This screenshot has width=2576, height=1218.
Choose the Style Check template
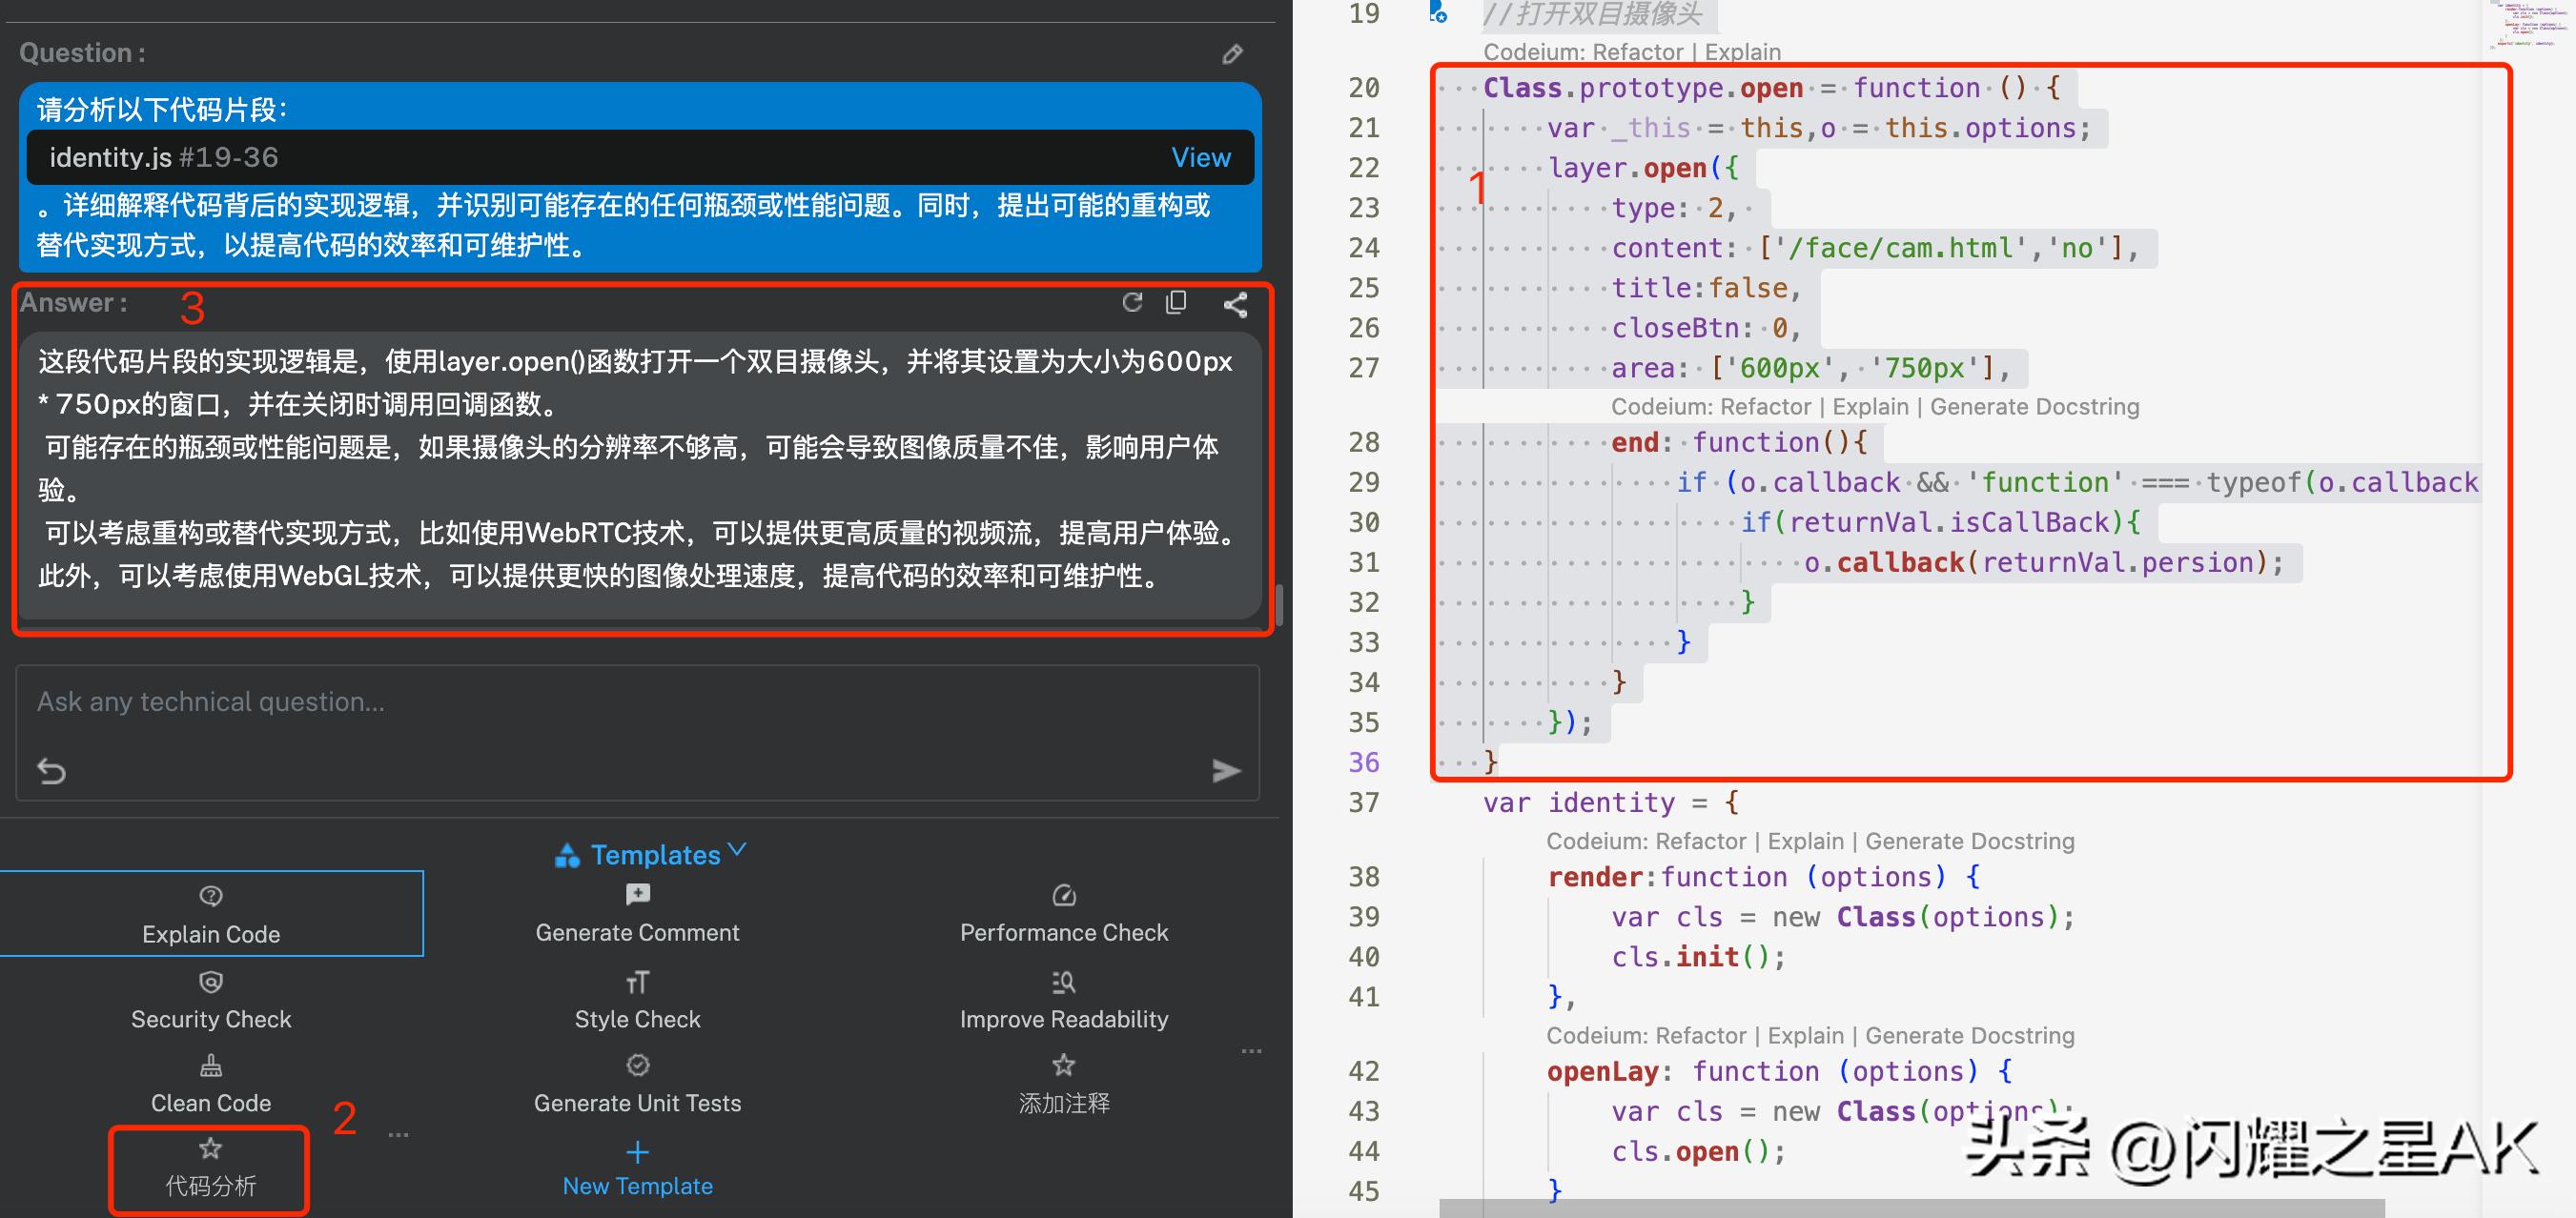637,1000
